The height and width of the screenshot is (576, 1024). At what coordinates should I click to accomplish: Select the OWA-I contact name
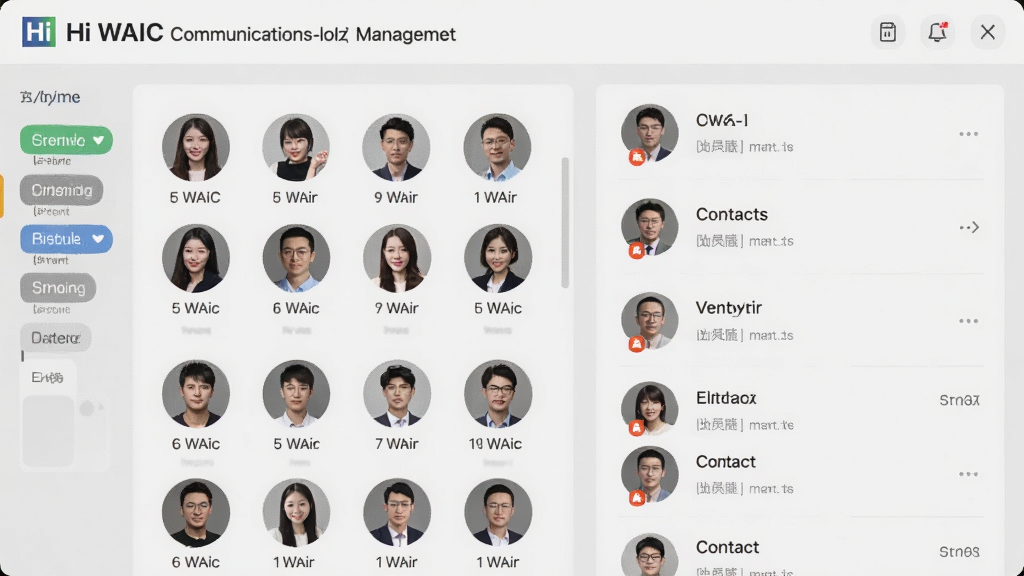click(x=722, y=120)
